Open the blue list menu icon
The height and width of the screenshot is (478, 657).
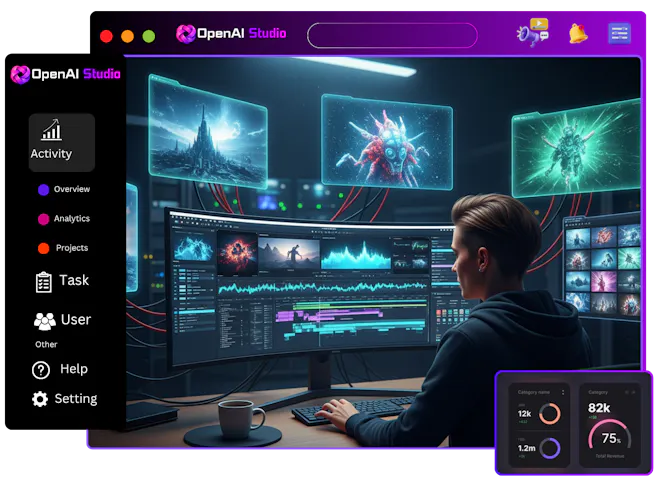[619, 34]
